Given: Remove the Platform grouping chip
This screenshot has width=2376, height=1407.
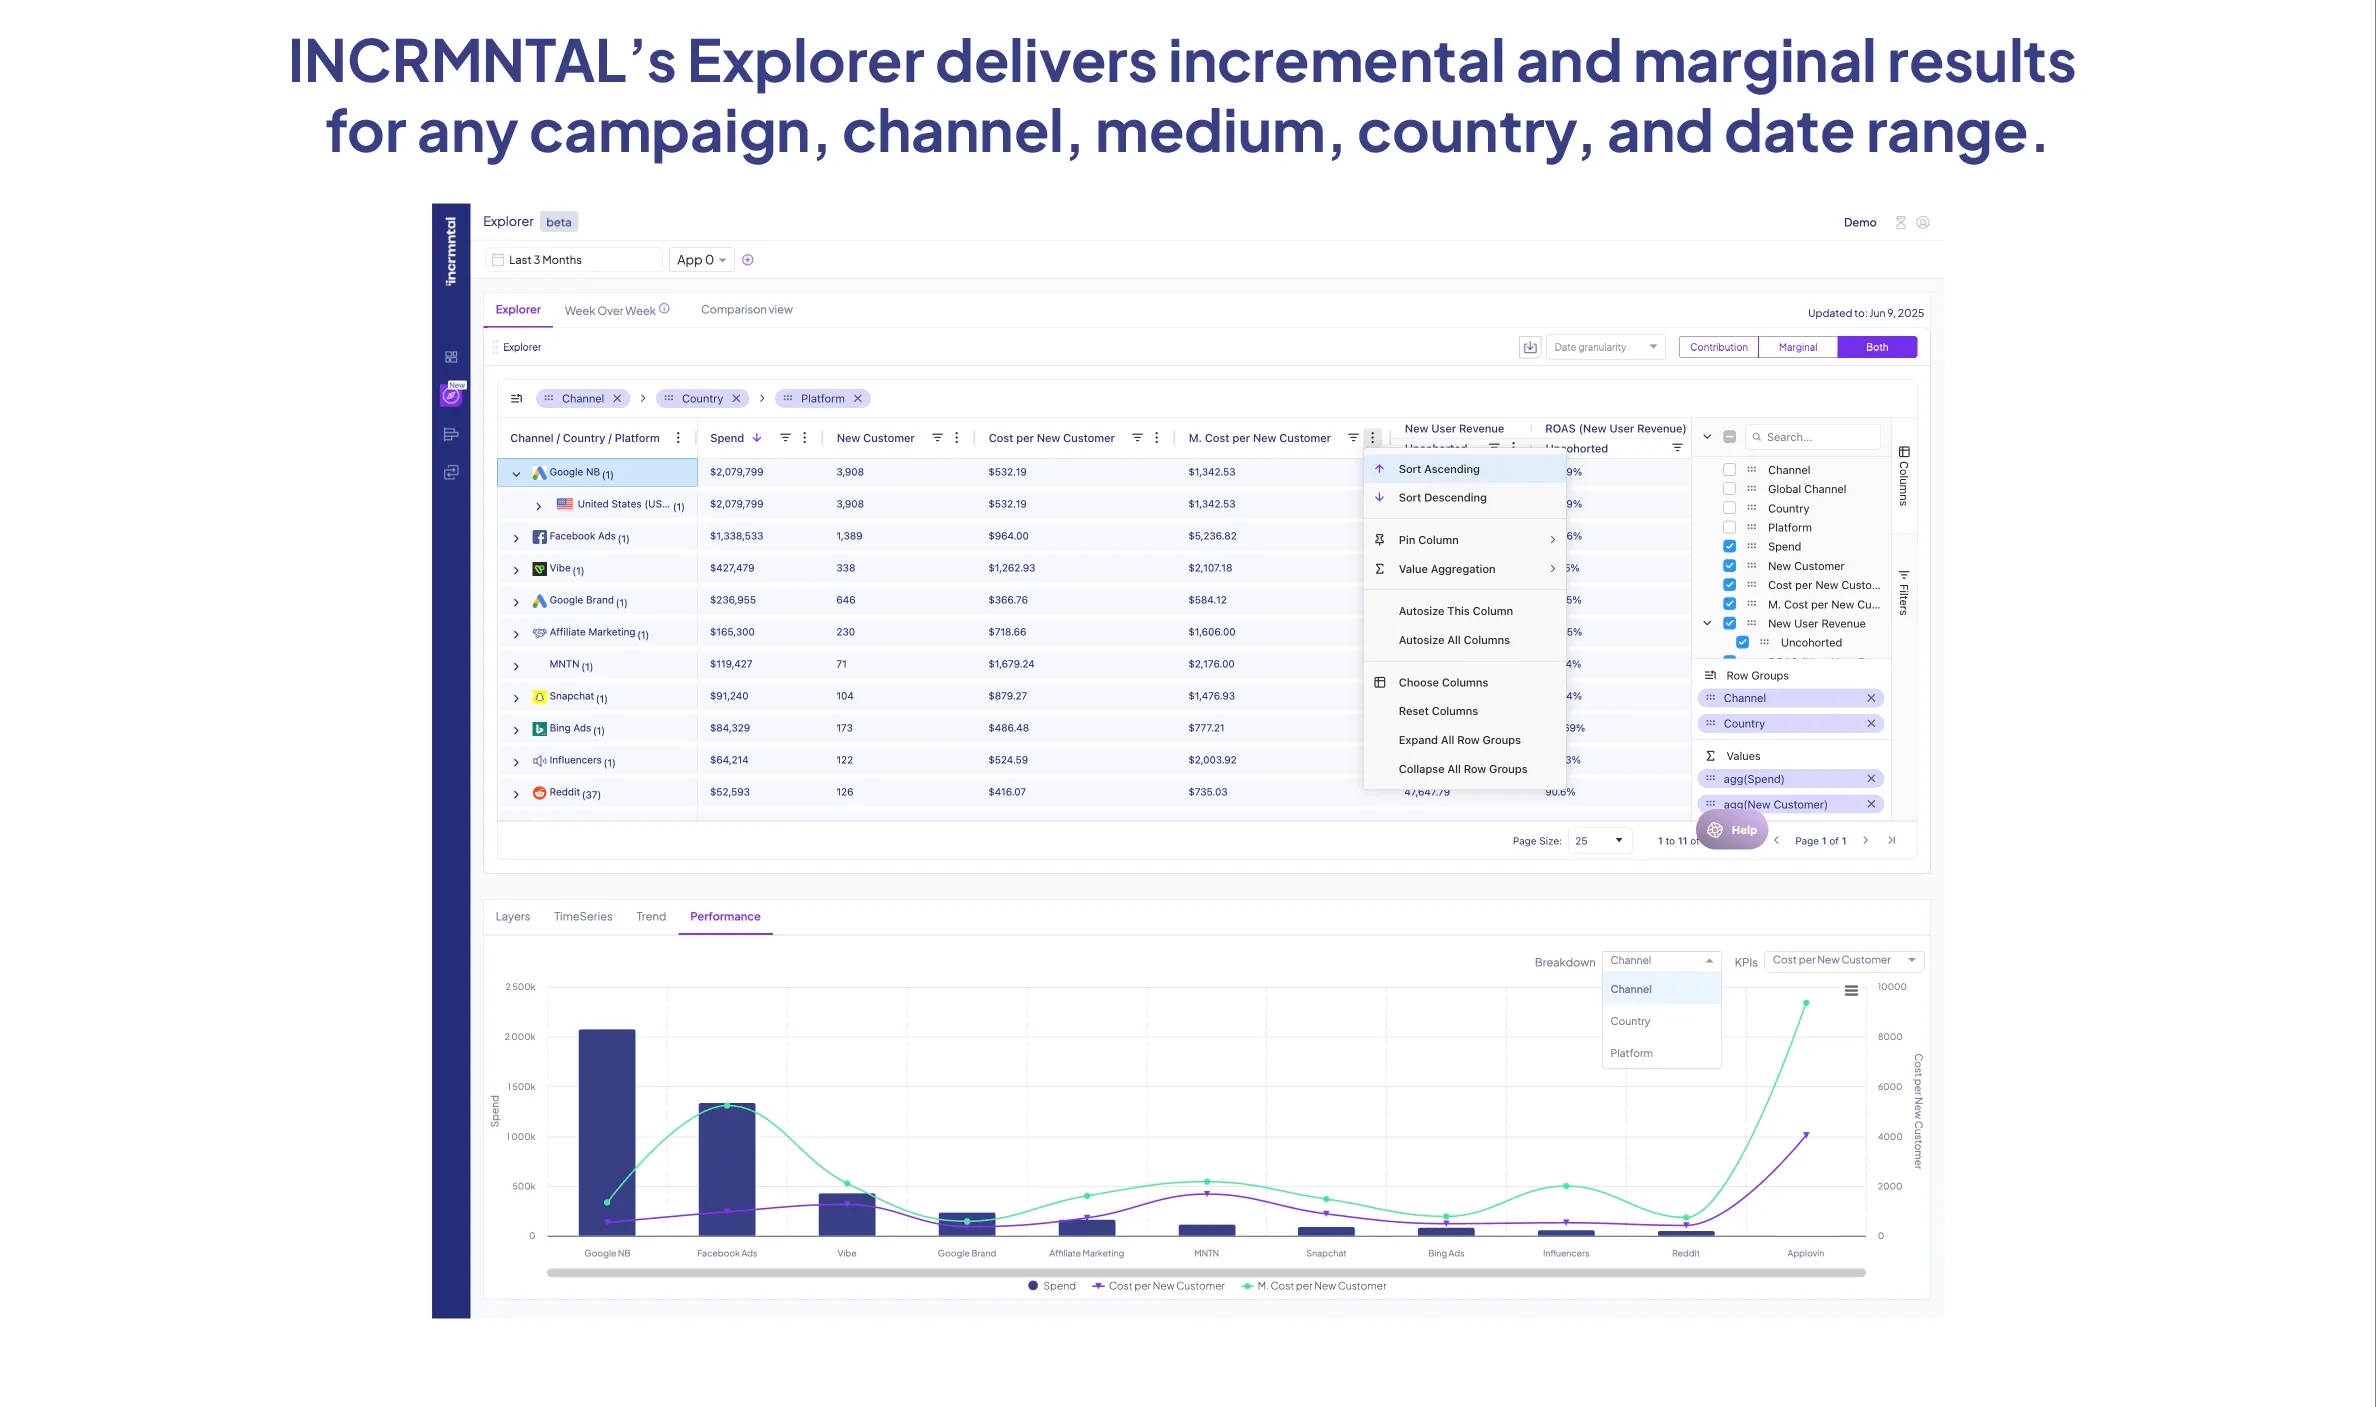Looking at the screenshot, I should pos(858,398).
